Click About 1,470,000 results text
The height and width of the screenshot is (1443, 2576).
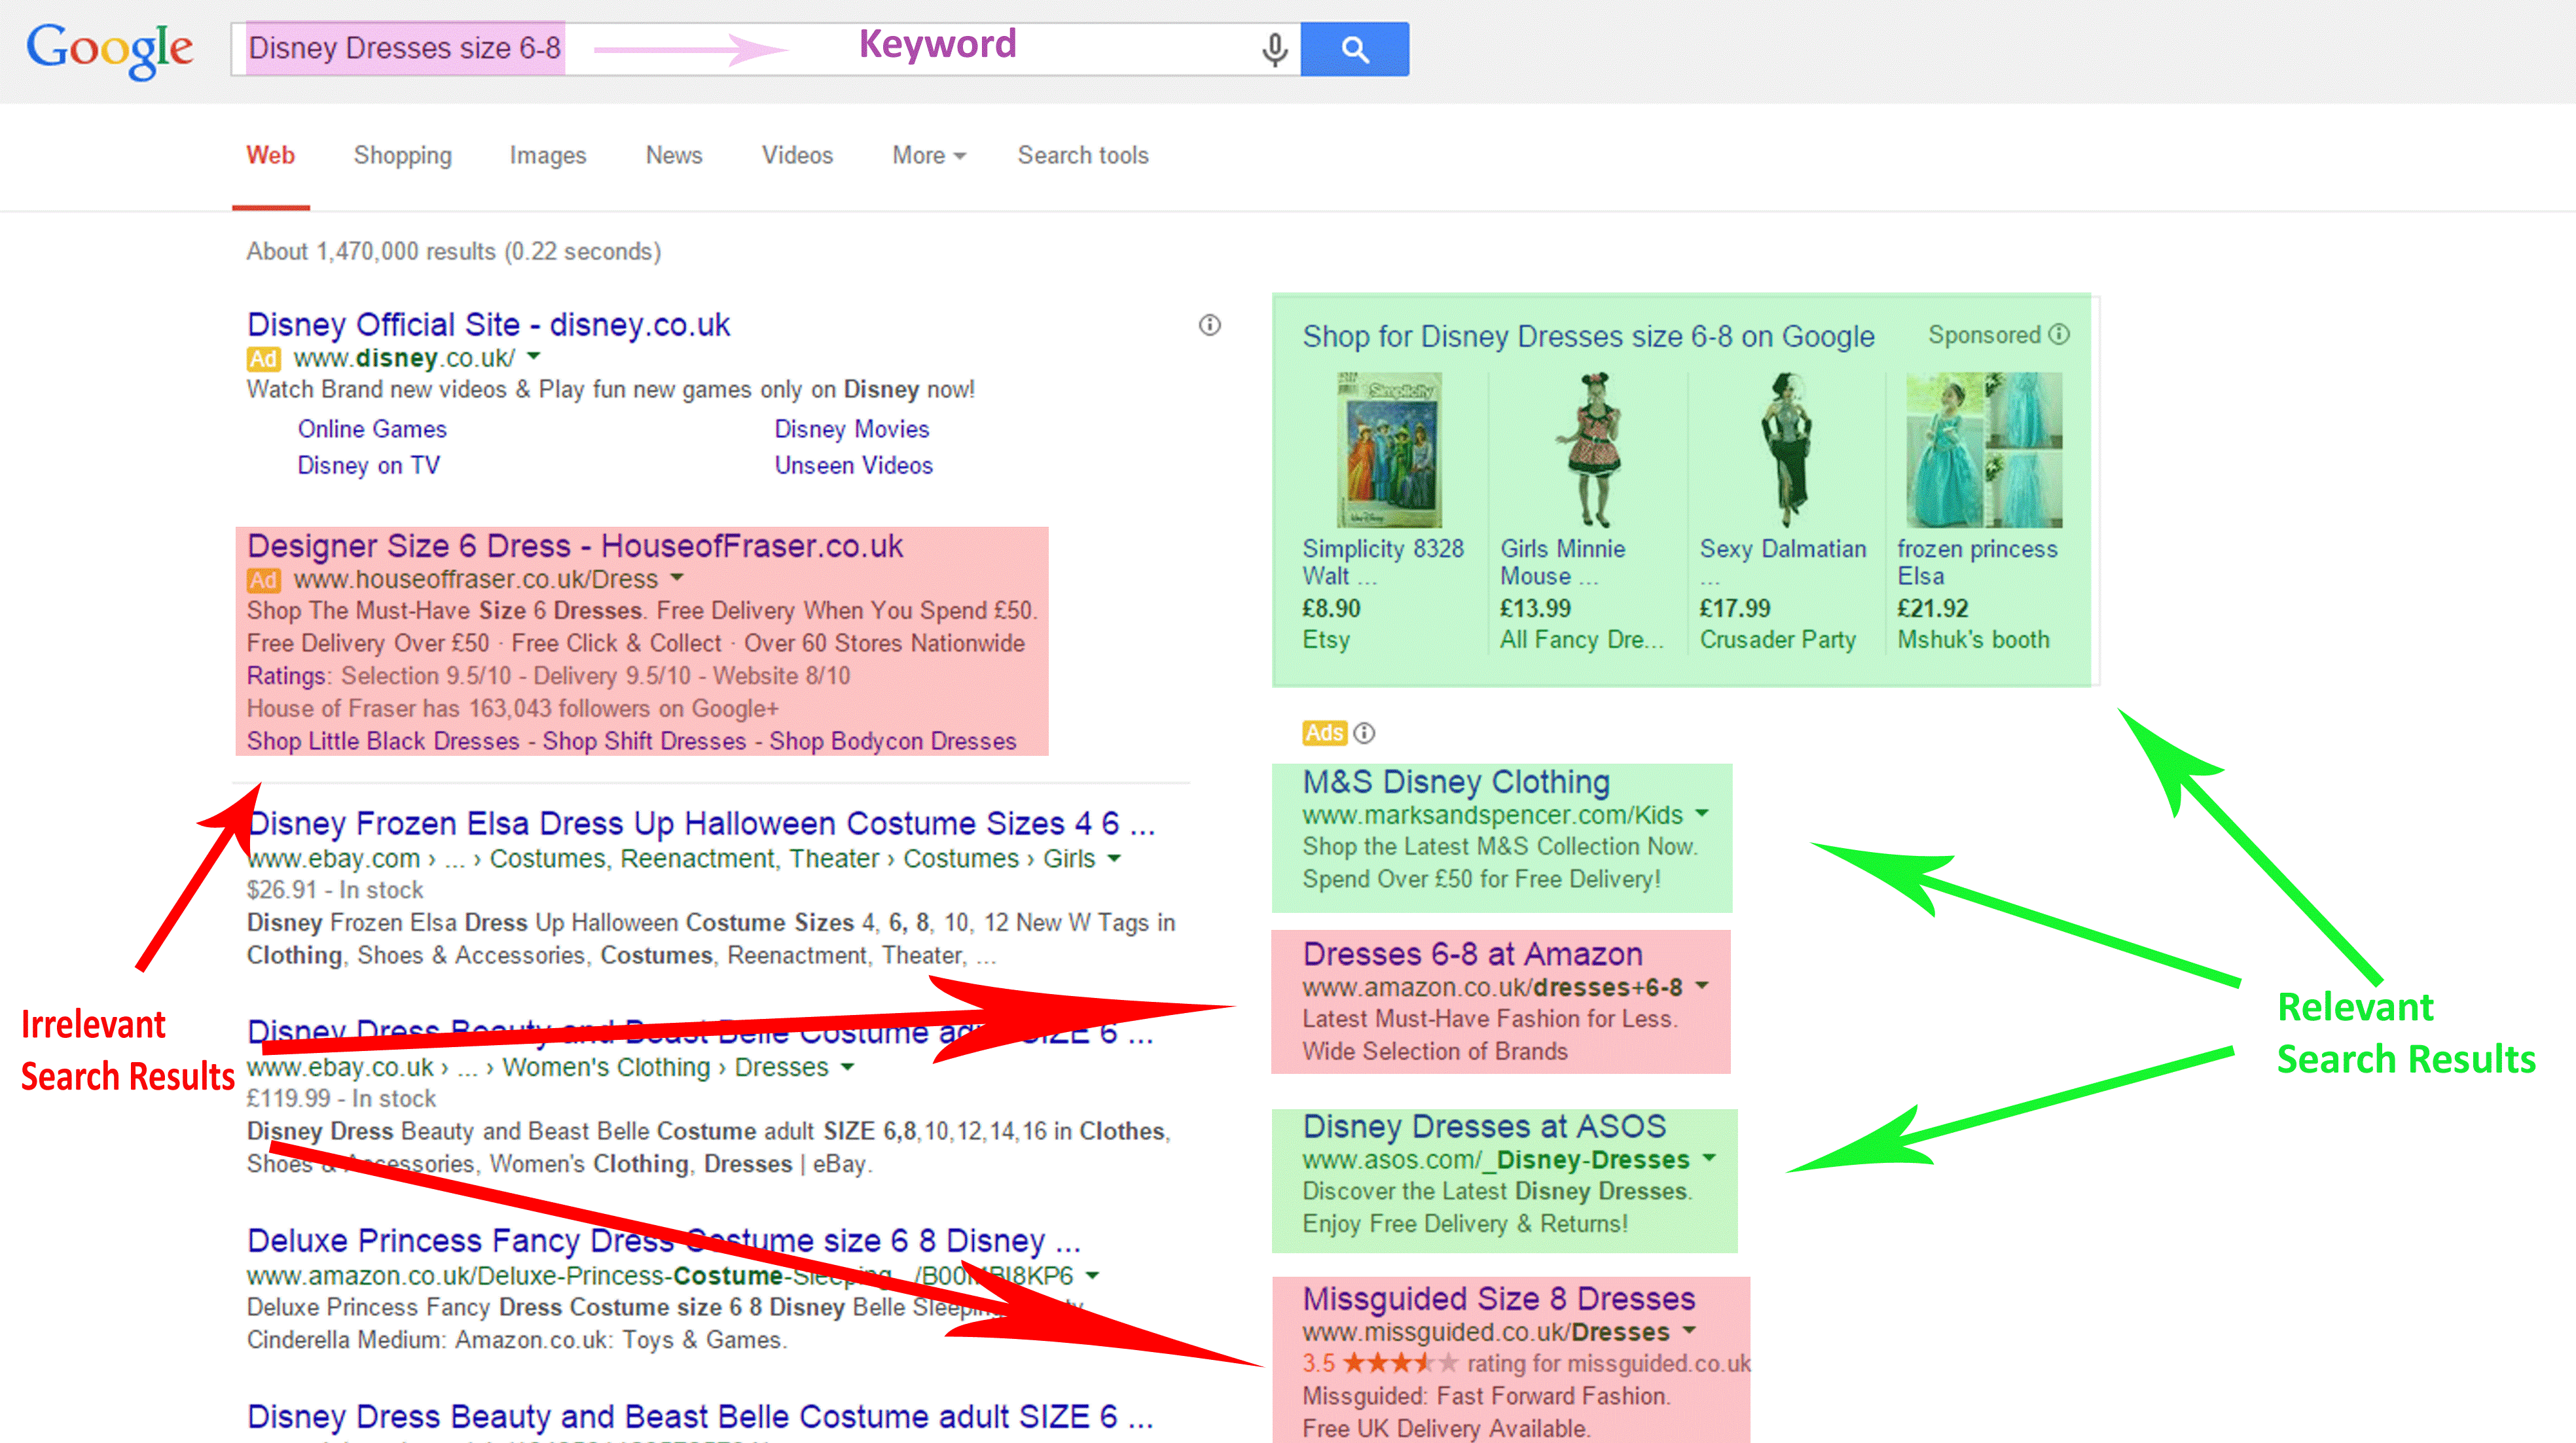(x=454, y=251)
